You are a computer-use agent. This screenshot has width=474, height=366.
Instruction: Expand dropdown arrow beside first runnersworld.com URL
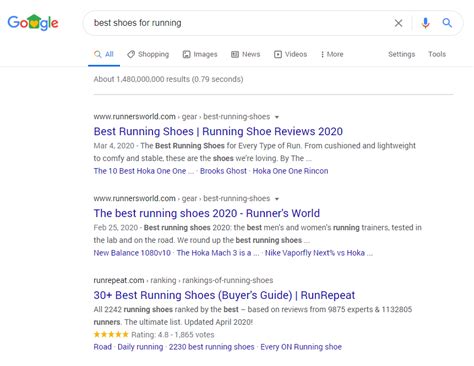[x=277, y=117]
